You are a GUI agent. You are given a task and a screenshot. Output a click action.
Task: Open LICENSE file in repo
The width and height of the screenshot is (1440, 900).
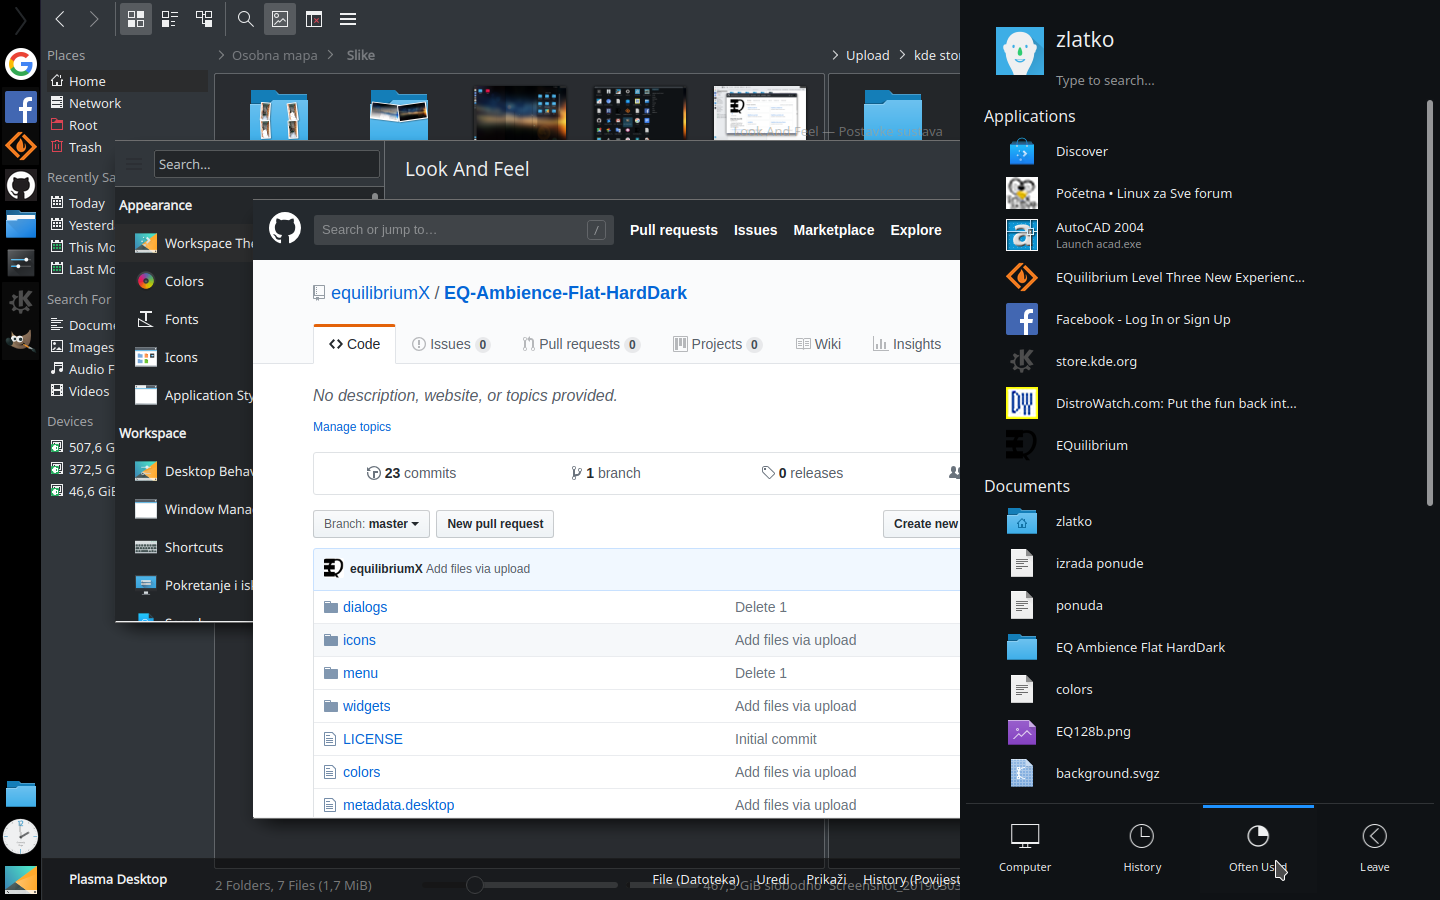coord(373,739)
